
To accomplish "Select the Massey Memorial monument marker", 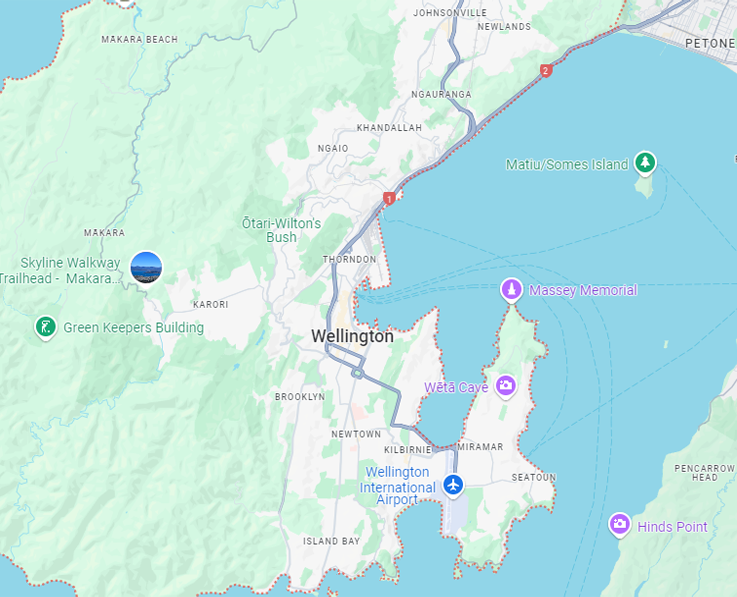I will (x=511, y=289).
